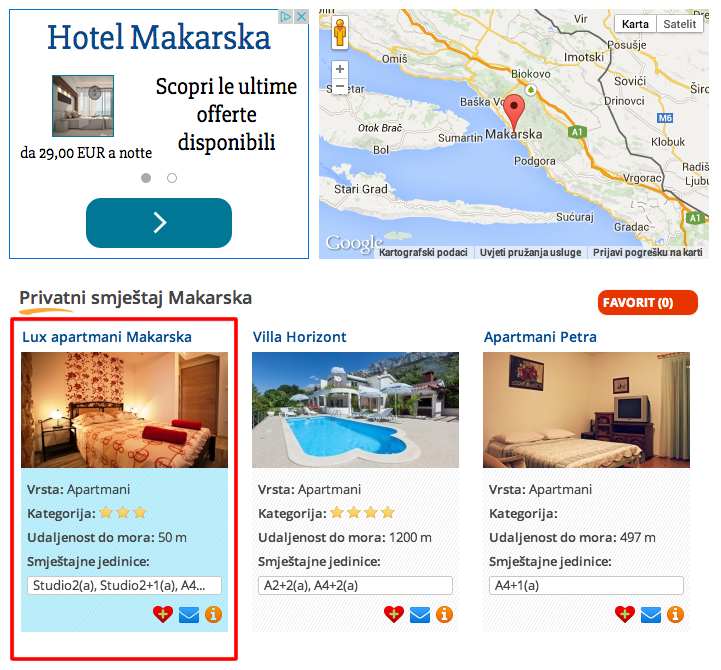Image resolution: width=721 pixels, height=670 pixels.
Task: Open AdChoices info icon on ad
Action: pyautogui.click(x=286, y=17)
